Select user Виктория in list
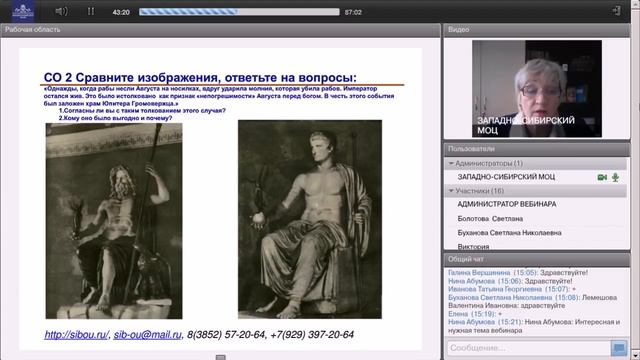Screen dimensions: 640x360 536,246
